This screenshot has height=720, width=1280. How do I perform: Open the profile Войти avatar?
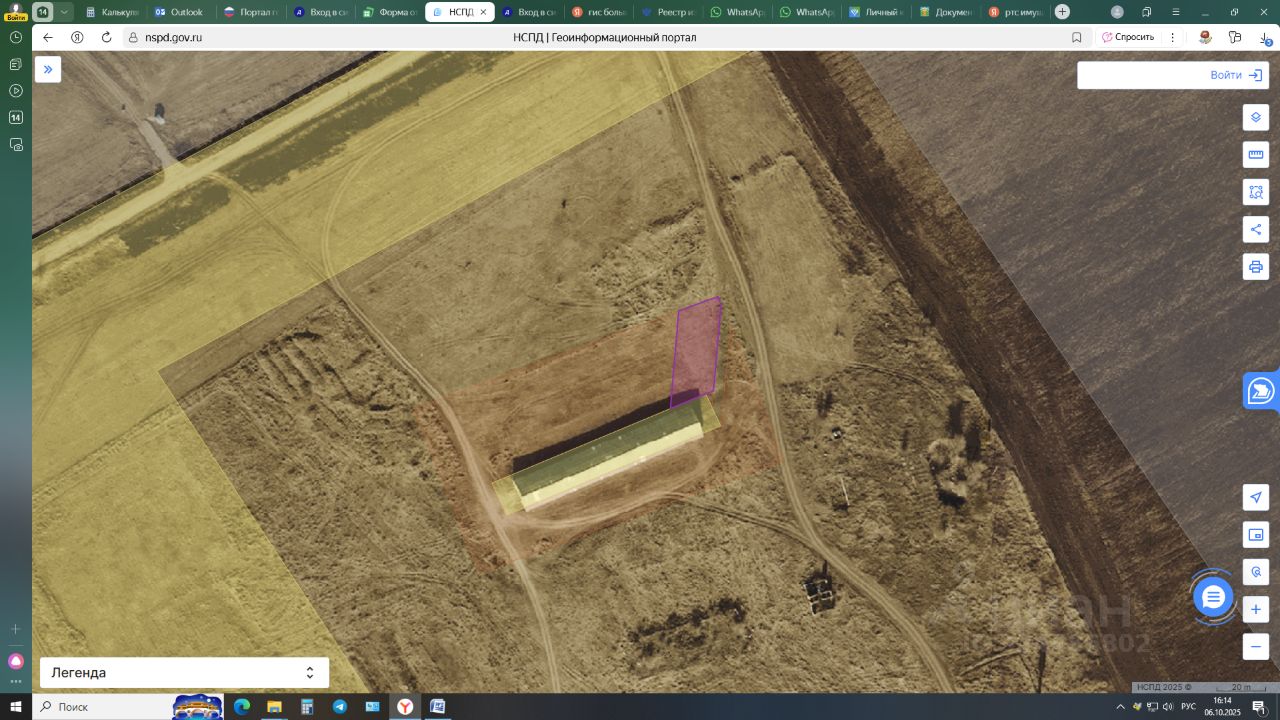click(x=16, y=12)
